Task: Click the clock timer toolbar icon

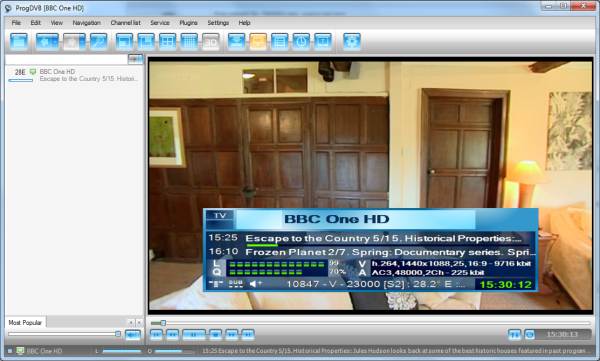Action: (x=301, y=41)
